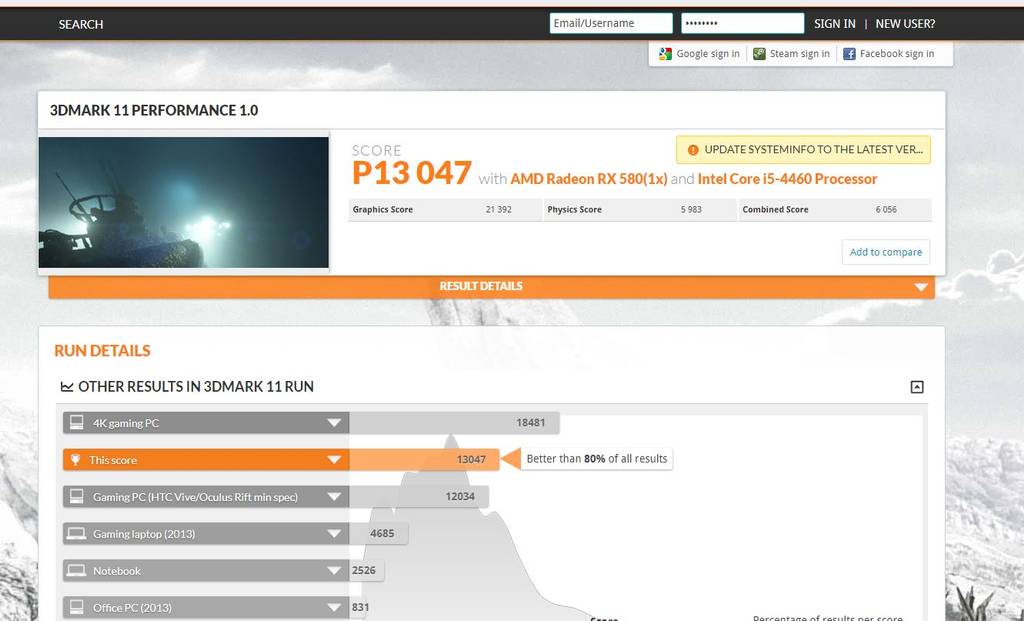This screenshot has height=621, width=1024.
Task: Expand the Gaming PC (HTC Vive/Oculus Rift) arrow
Action: pyautogui.click(x=334, y=497)
